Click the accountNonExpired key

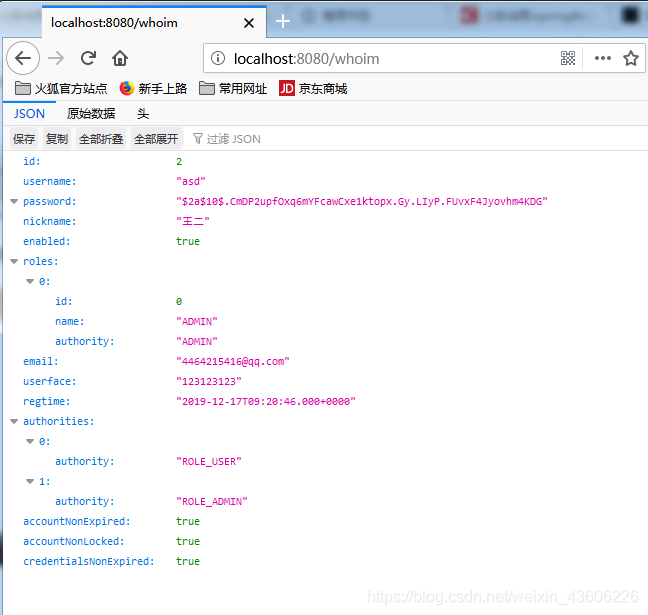point(77,522)
